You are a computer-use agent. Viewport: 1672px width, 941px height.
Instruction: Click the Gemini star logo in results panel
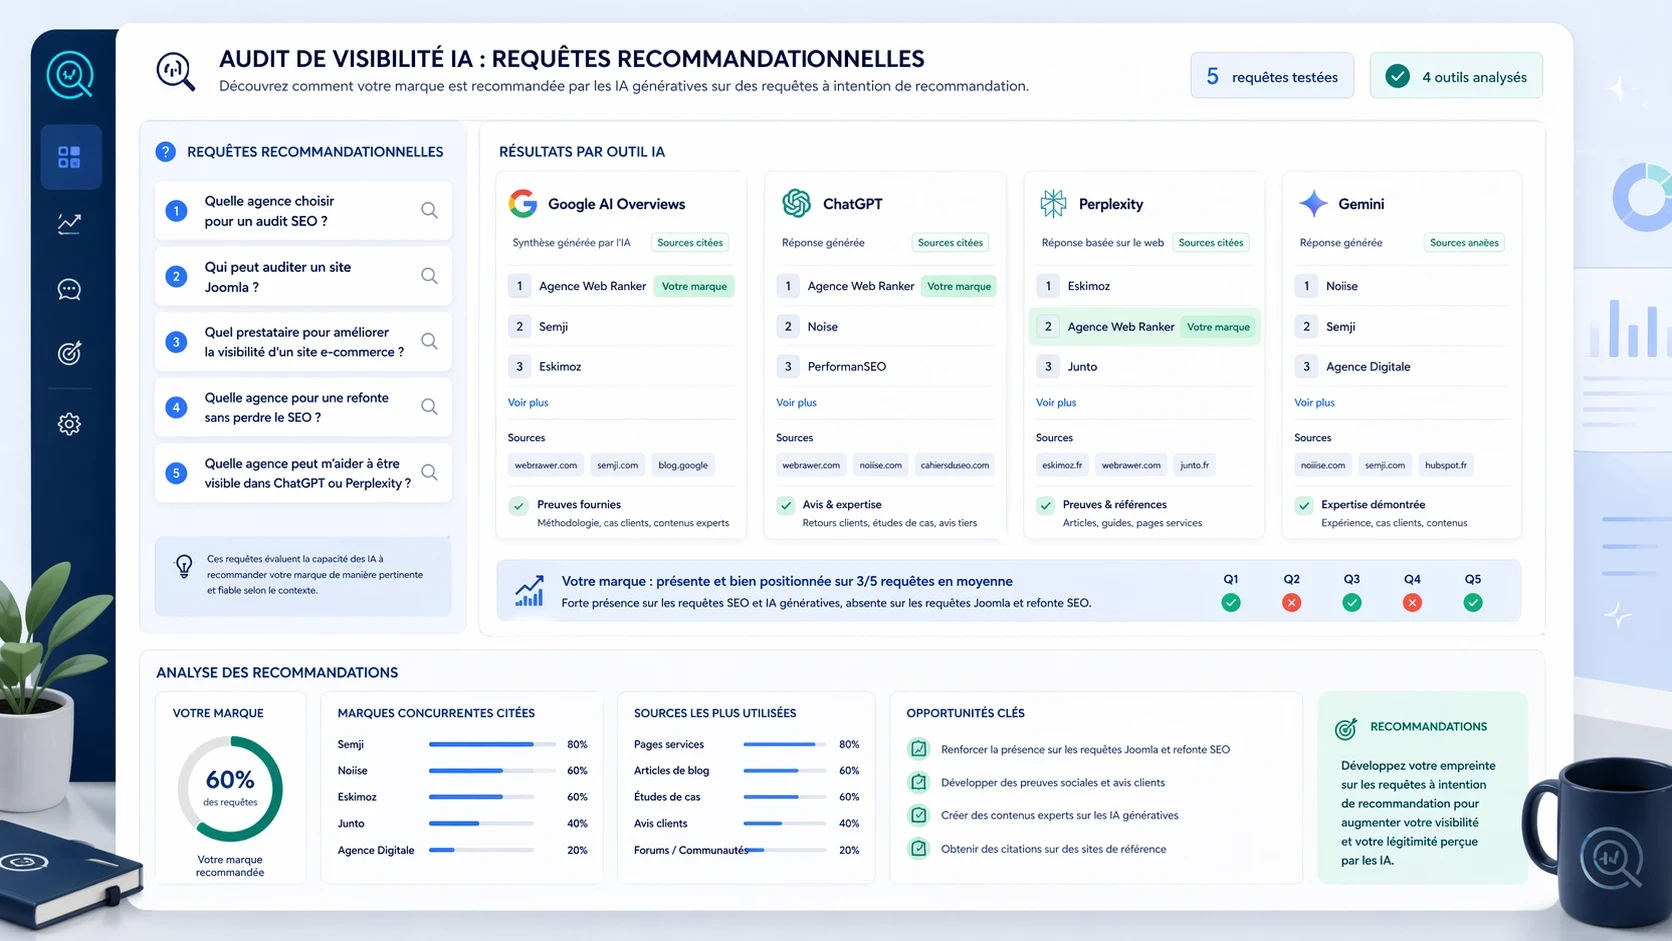(1314, 204)
